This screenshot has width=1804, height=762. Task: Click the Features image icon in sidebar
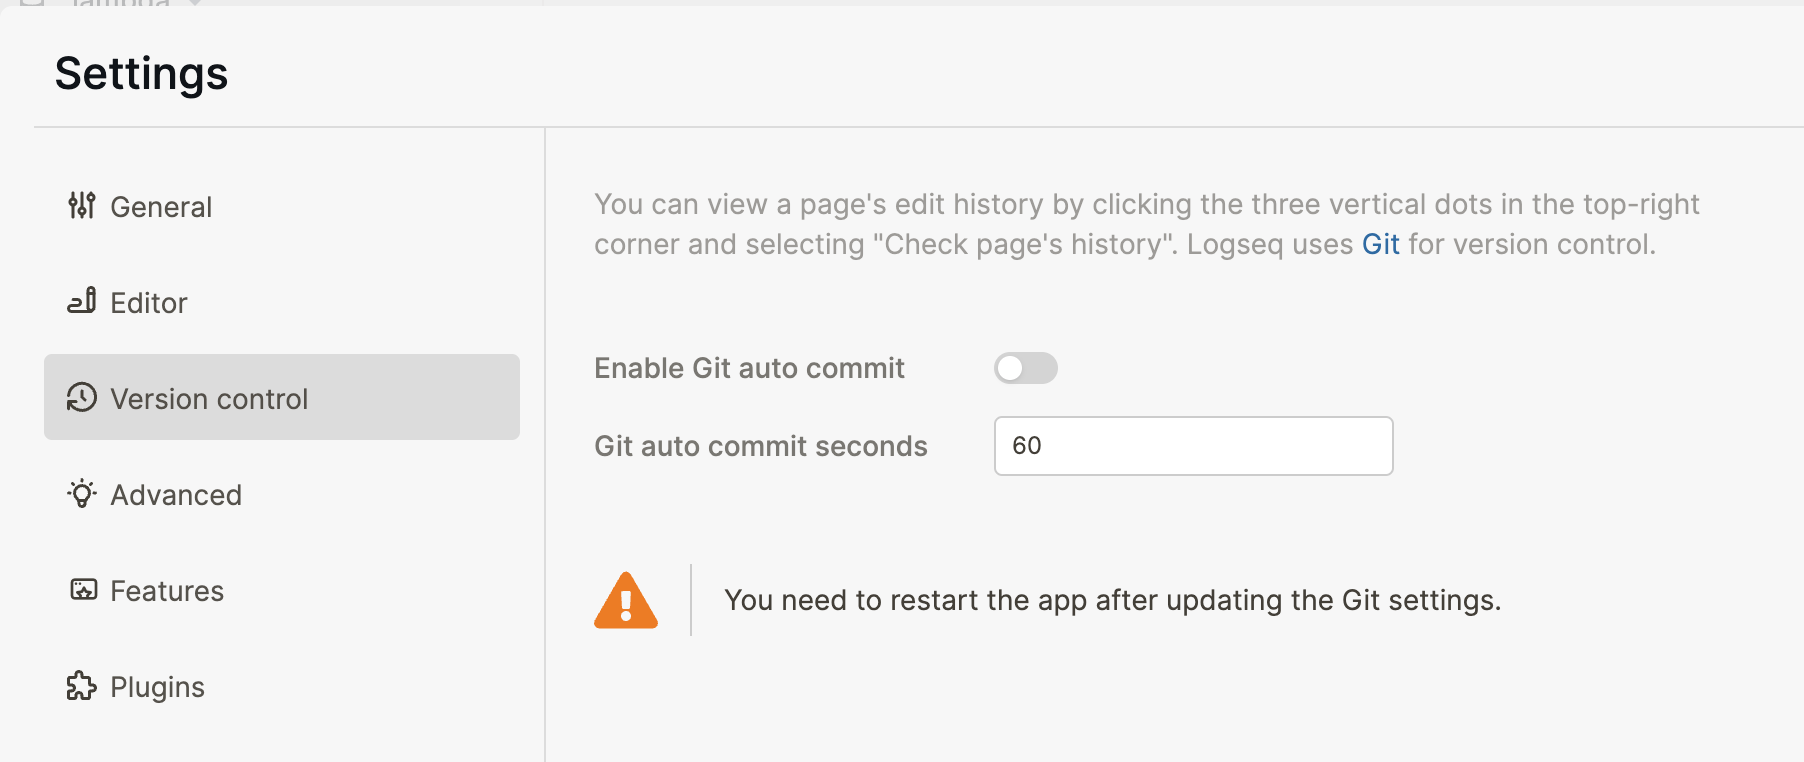click(82, 590)
